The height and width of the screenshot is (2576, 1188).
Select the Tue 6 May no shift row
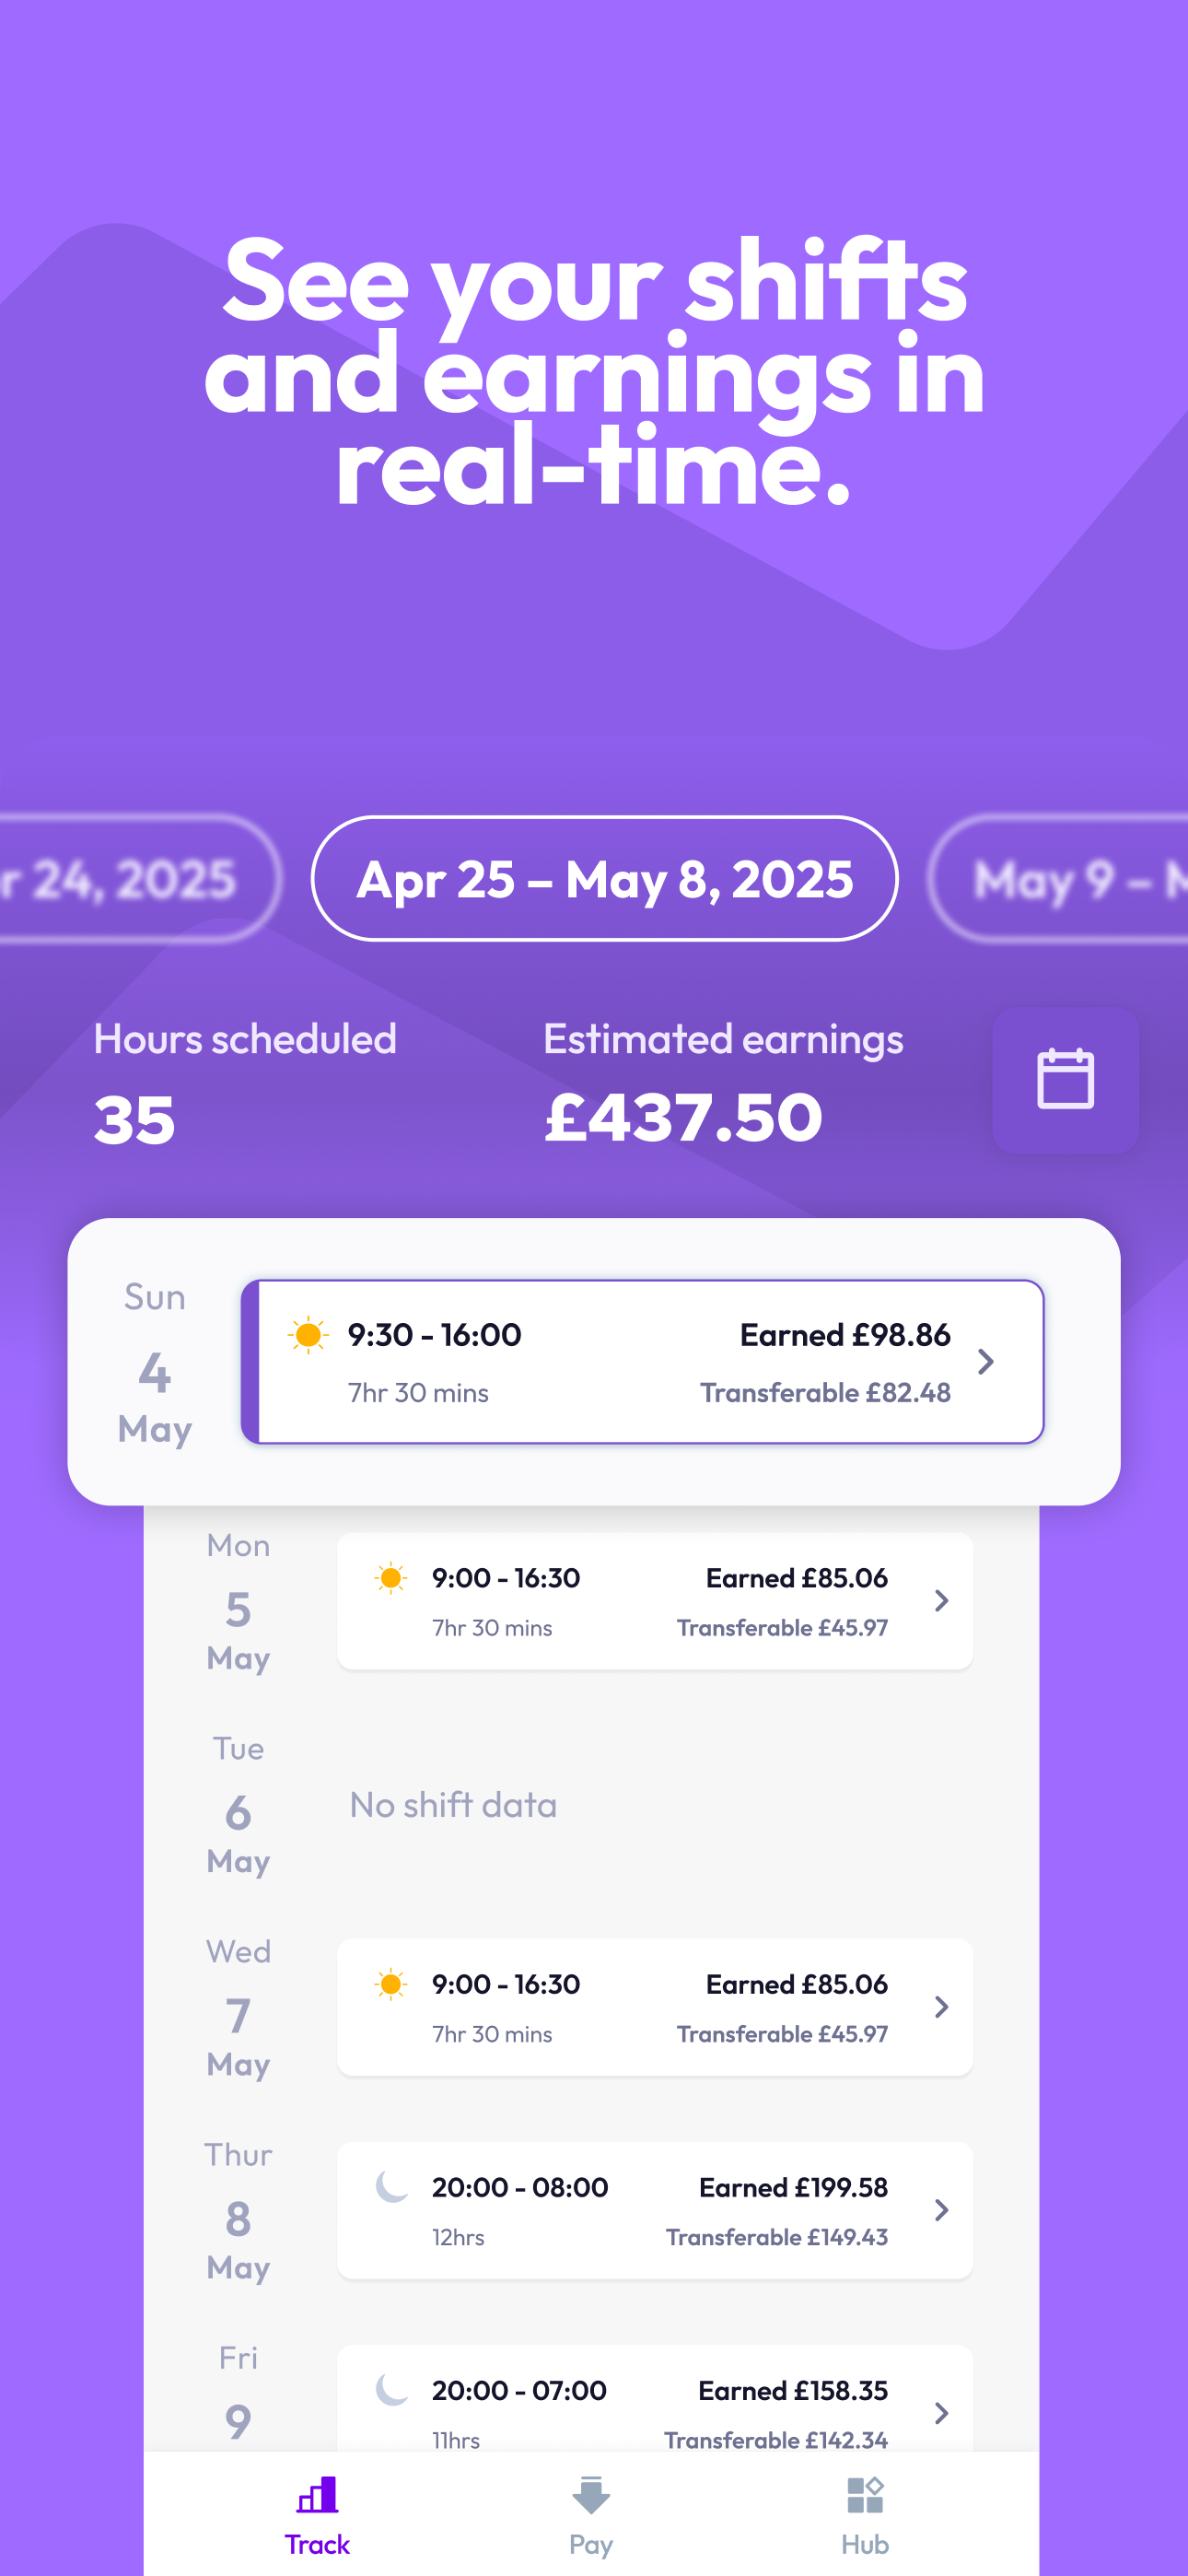pos(590,1805)
